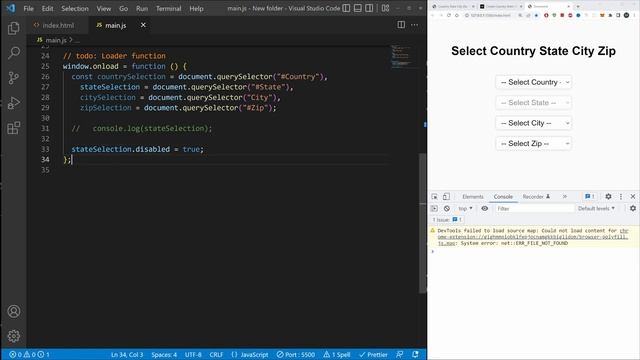Click the errors and warnings status item
The height and width of the screenshot is (360, 640).
pos(29,354)
